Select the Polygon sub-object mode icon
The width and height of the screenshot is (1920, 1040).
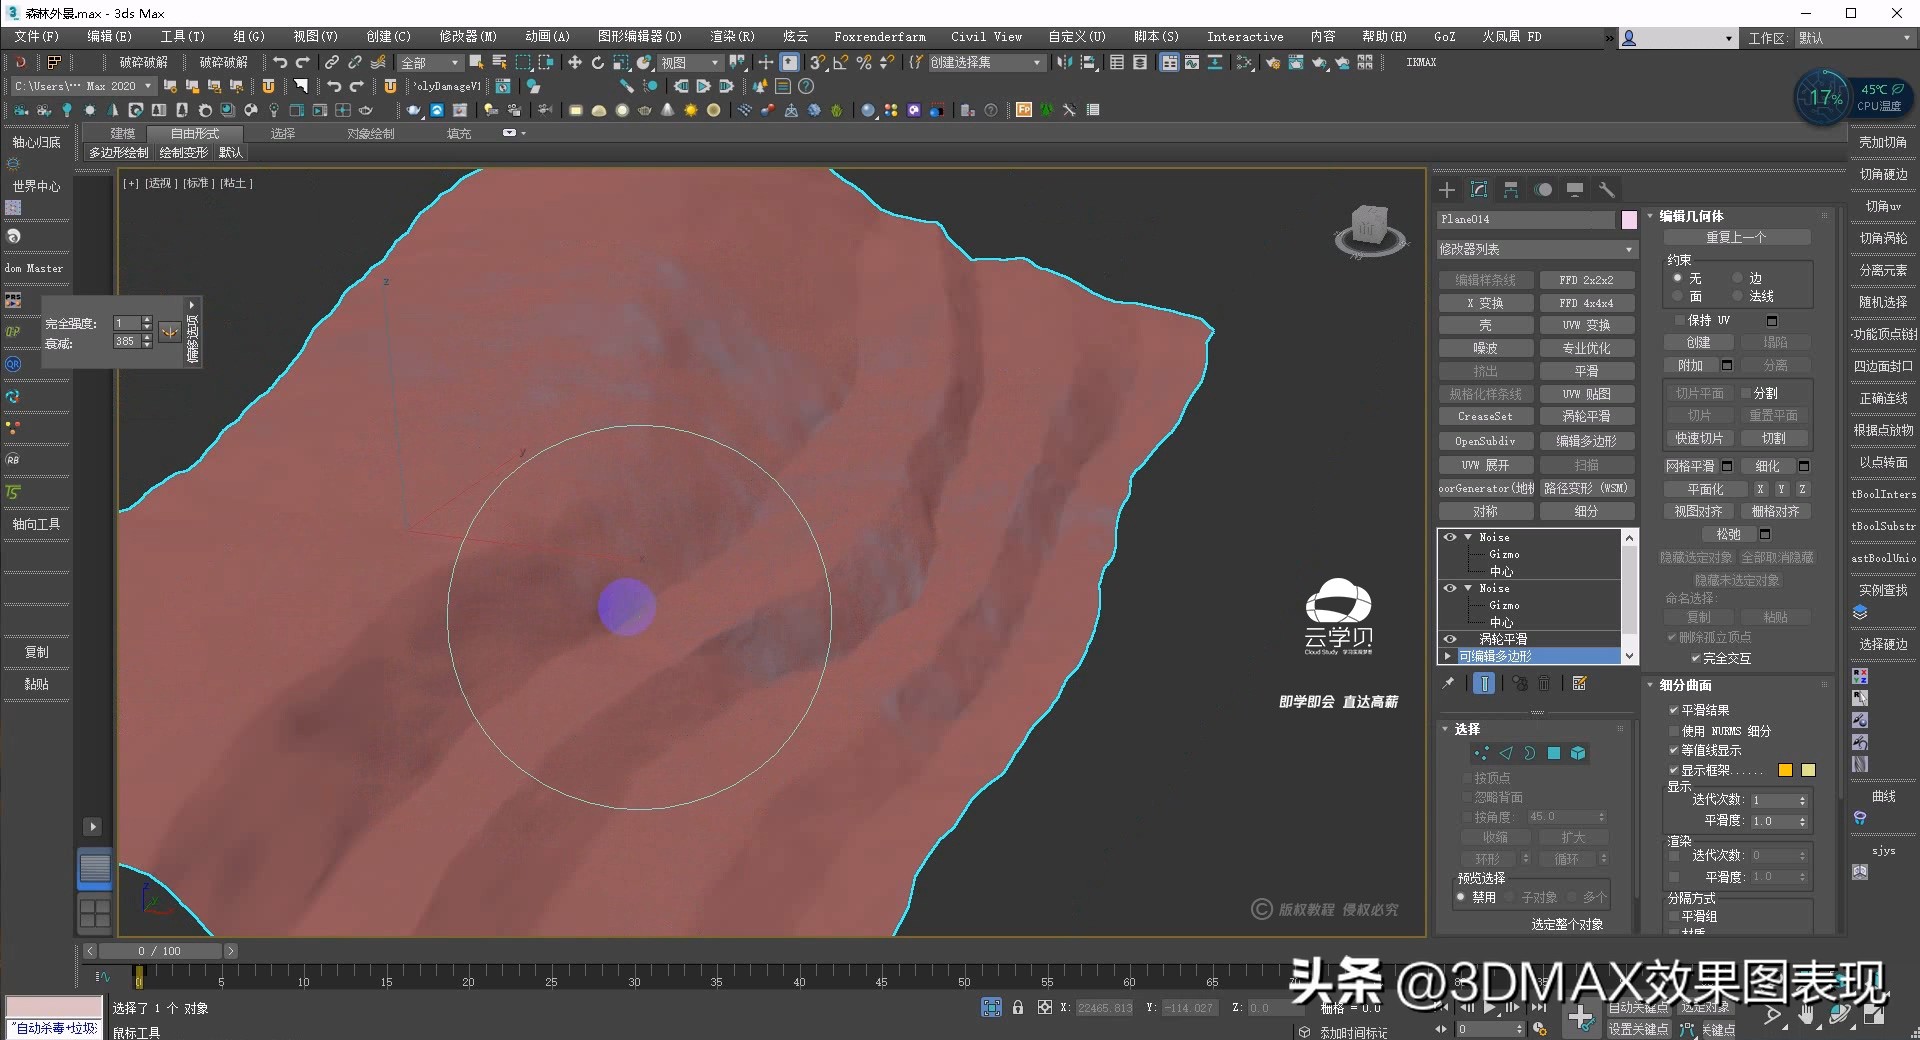(1553, 753)
